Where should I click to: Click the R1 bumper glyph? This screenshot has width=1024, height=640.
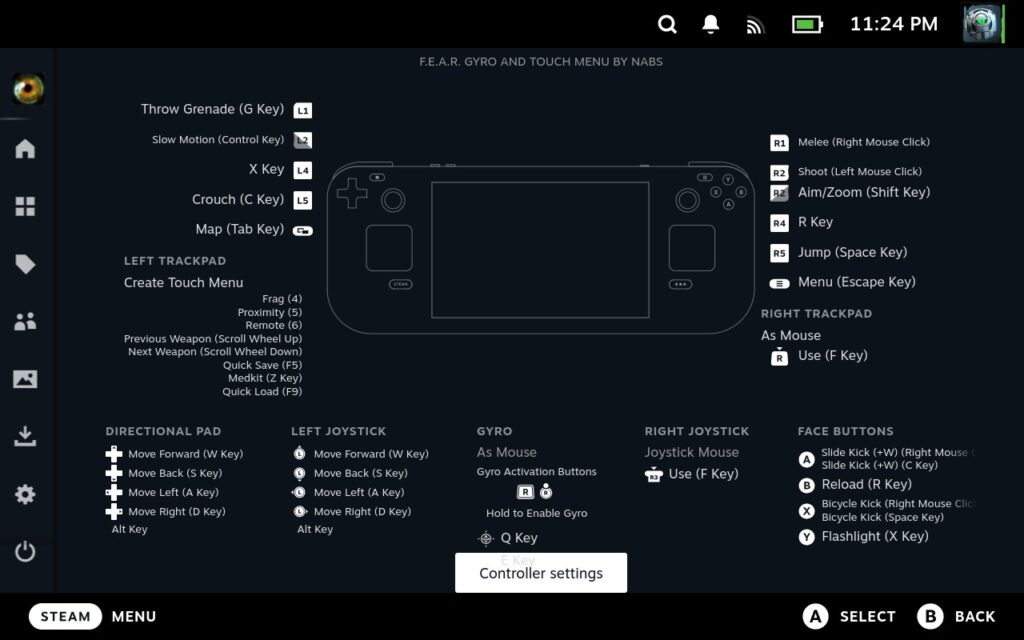(x=779, y=143)
